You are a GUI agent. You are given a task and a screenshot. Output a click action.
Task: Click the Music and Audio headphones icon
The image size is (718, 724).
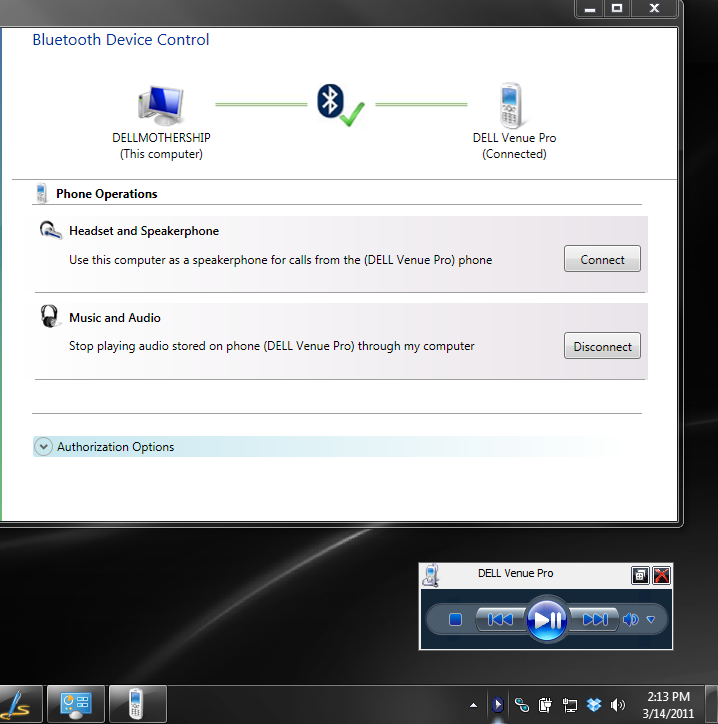tap(50, 316)
